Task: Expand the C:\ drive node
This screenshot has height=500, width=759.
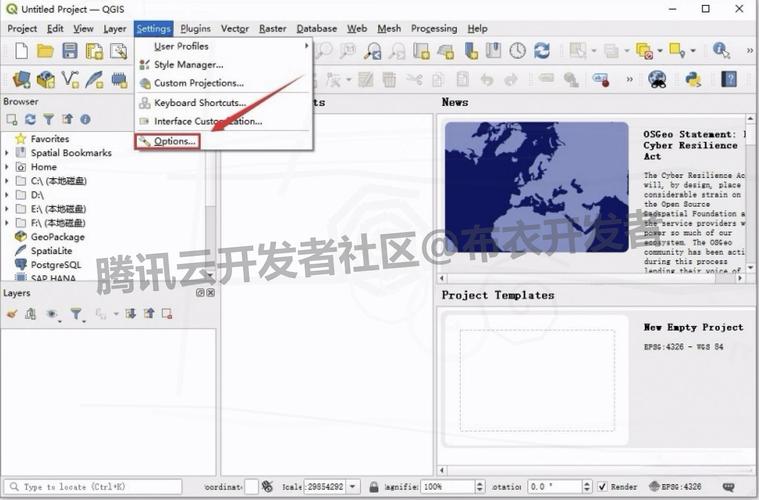Action: coord(7,181)
